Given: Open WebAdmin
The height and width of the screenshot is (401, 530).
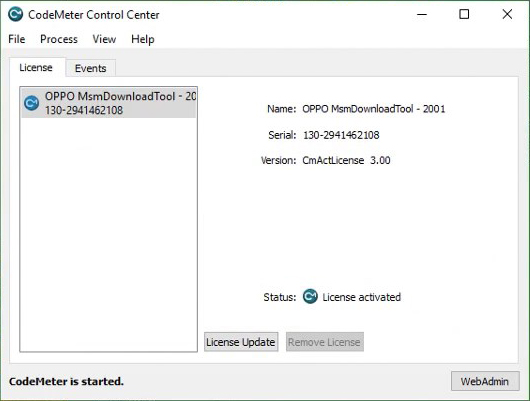Looking at the screenshot, I should click(485, 381).
